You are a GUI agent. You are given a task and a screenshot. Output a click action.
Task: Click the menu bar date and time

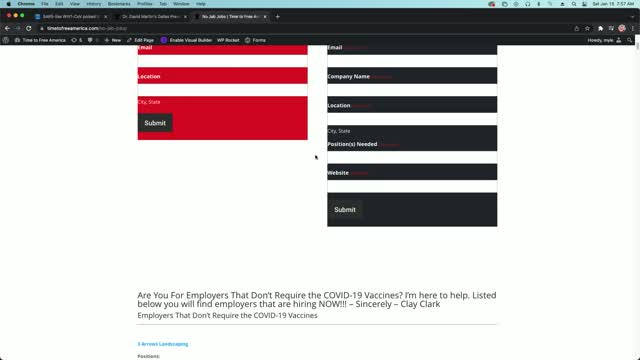[613, 4]
